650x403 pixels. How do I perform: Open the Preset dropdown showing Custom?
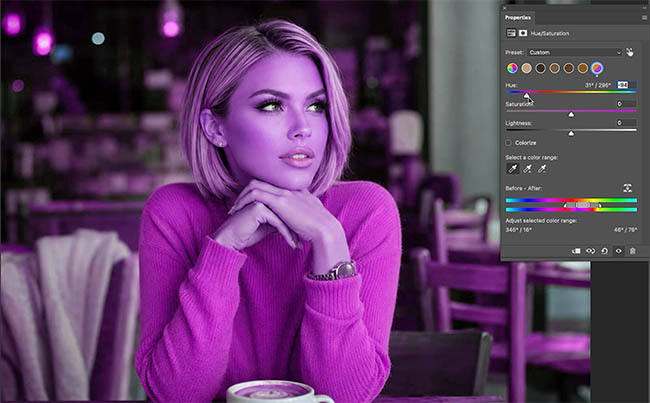tap(575, 52)
